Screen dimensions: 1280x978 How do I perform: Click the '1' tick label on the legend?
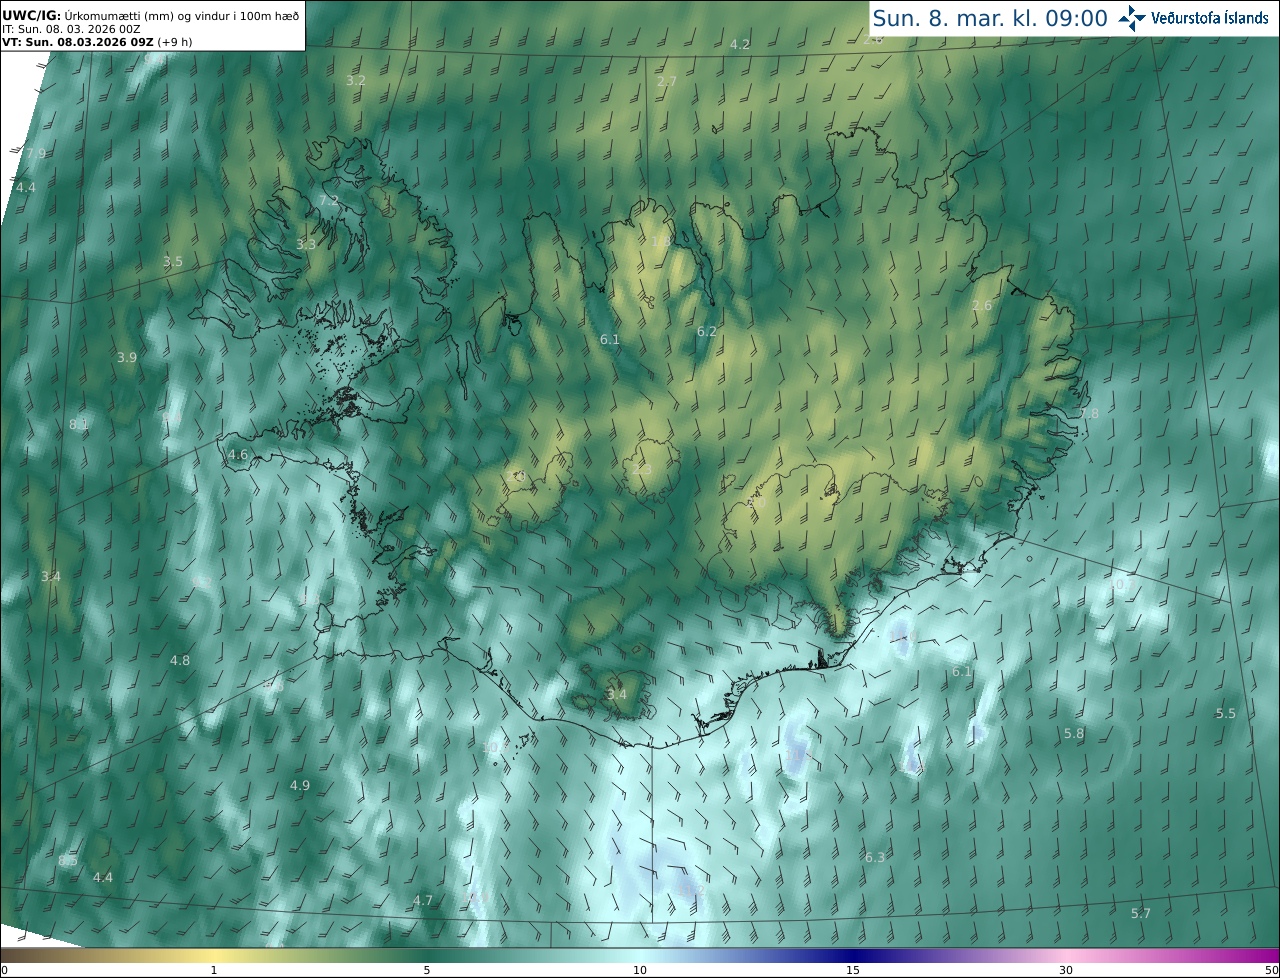(214, 970)
